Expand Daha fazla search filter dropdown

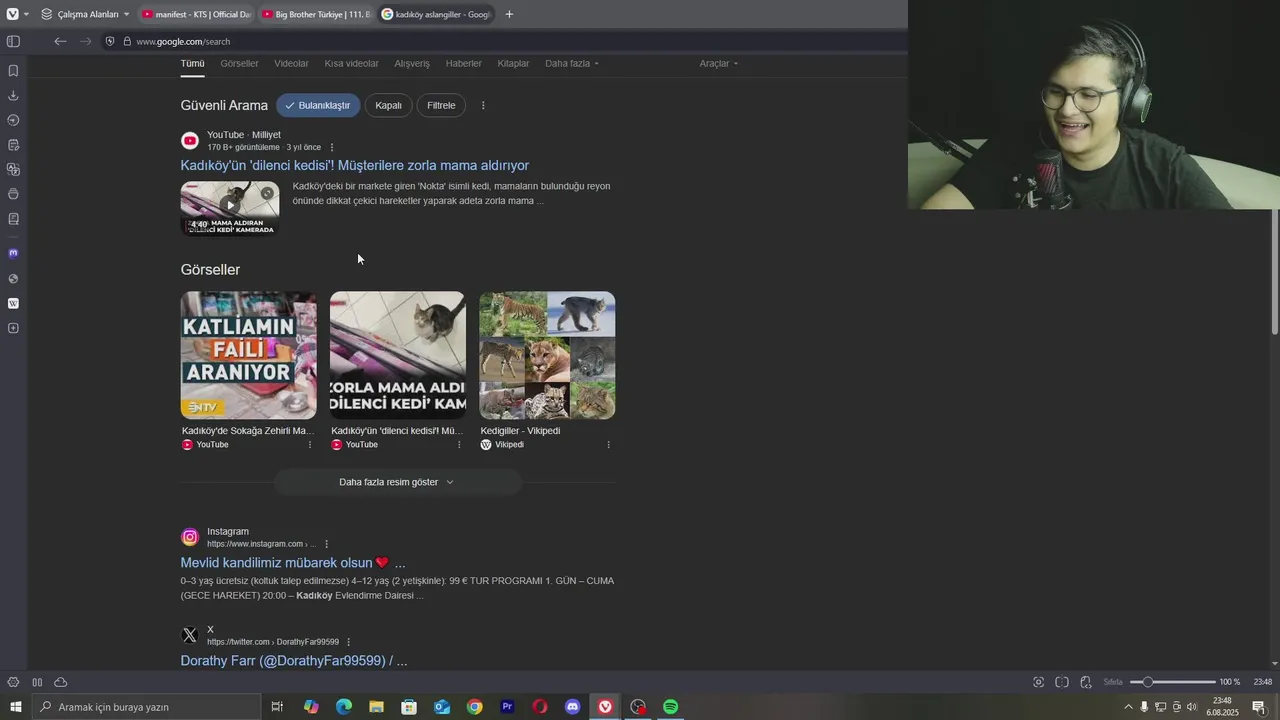[571, 64]
